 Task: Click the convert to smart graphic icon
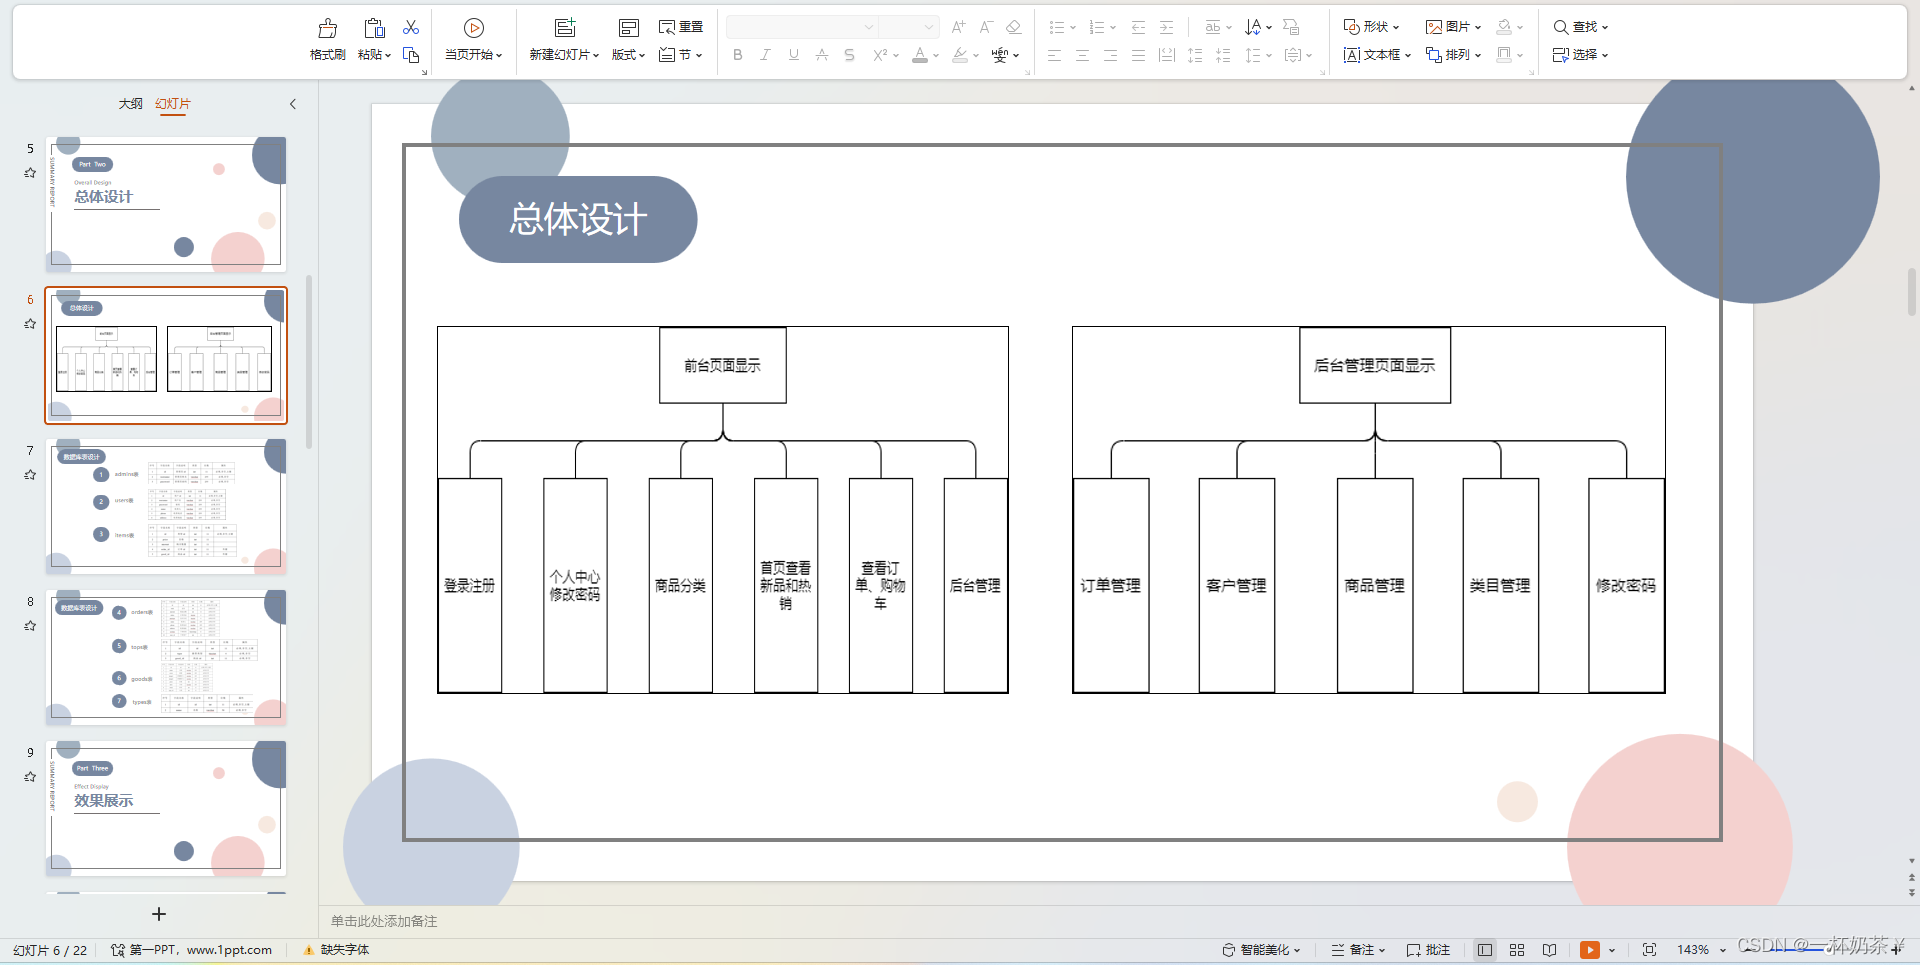click(x=1291, y=27)
